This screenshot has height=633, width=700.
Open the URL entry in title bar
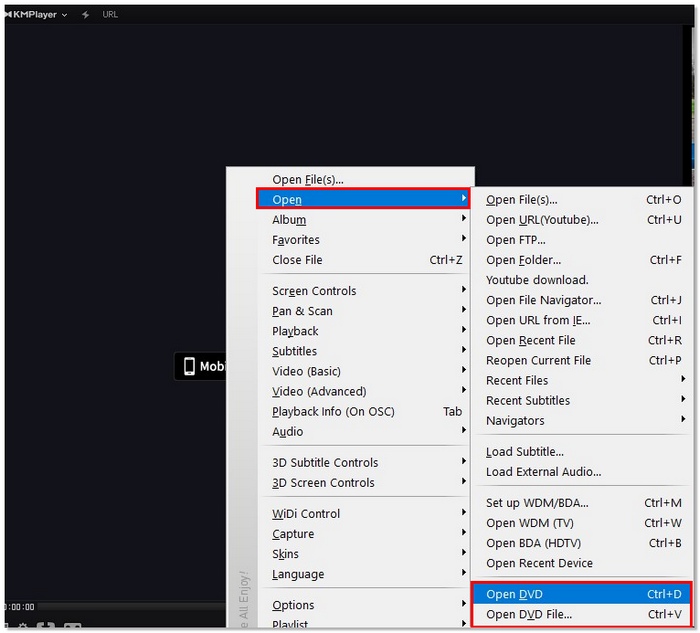tap(110, 15)
